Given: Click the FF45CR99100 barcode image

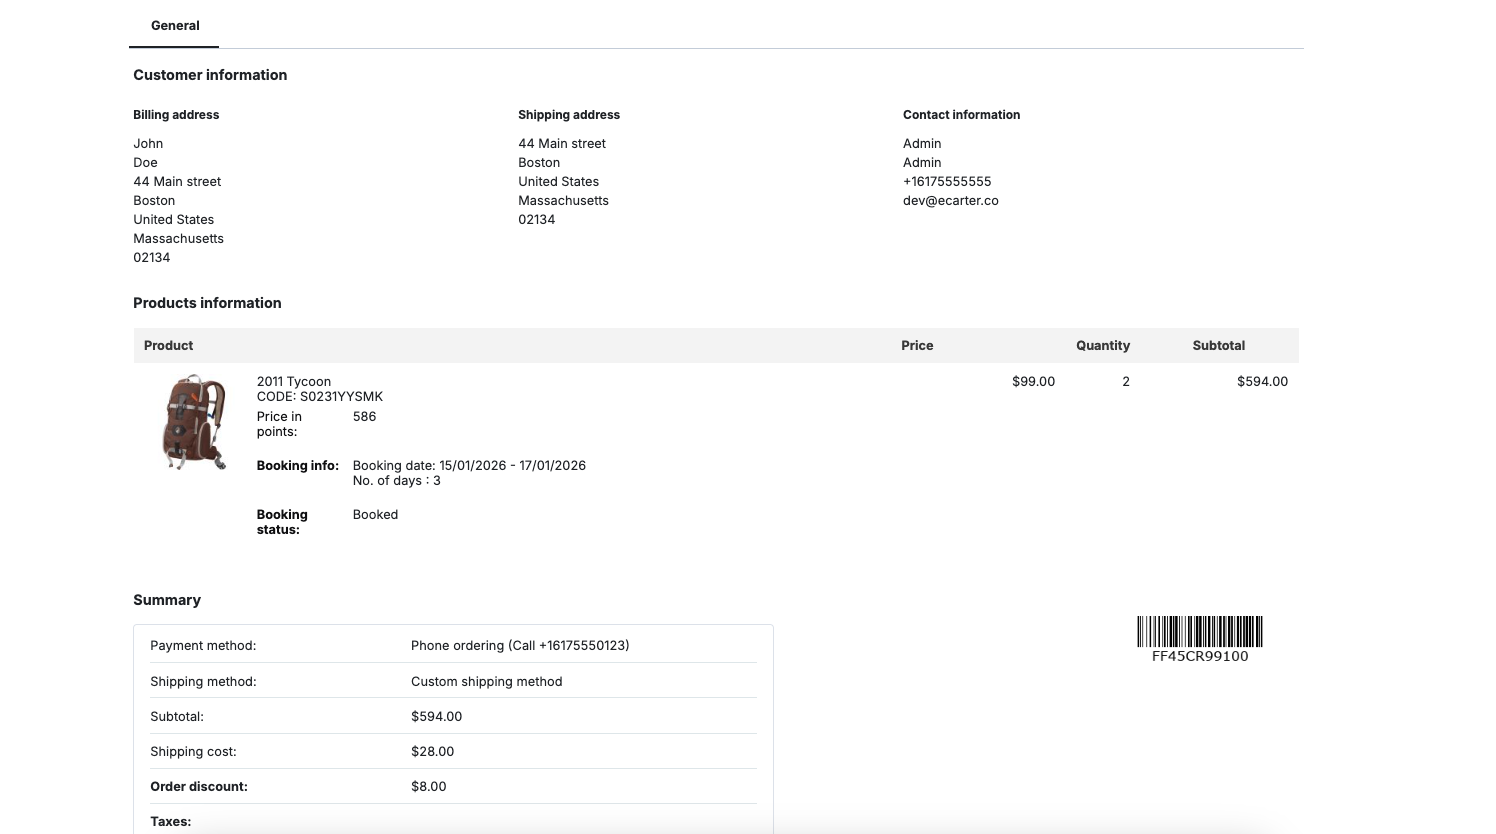Looking at the screenshot, I should click(1199, 633).
